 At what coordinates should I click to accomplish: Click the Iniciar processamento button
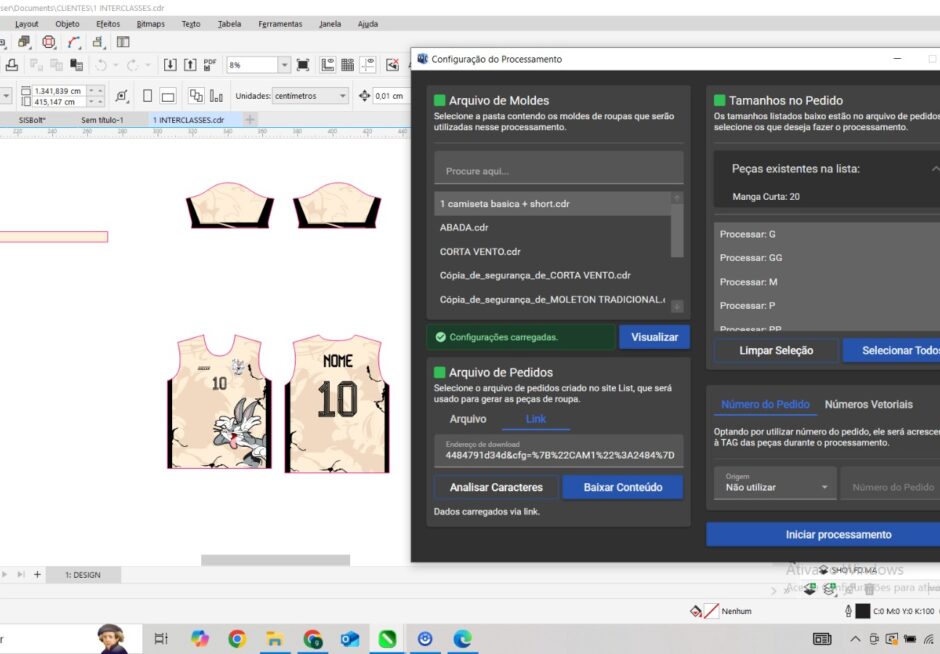click(x=823, y=534)
